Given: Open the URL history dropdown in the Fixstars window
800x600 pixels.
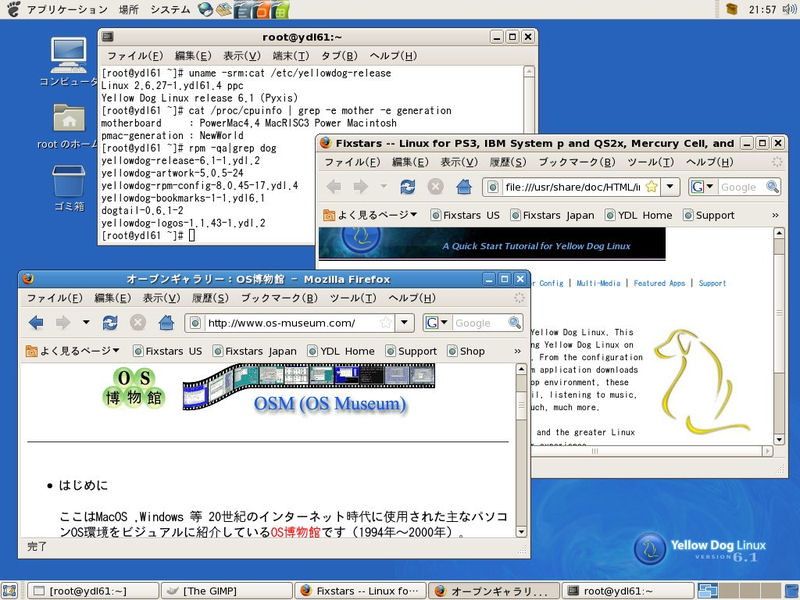Looking at the screenshot, I should [x=670, y=187].
